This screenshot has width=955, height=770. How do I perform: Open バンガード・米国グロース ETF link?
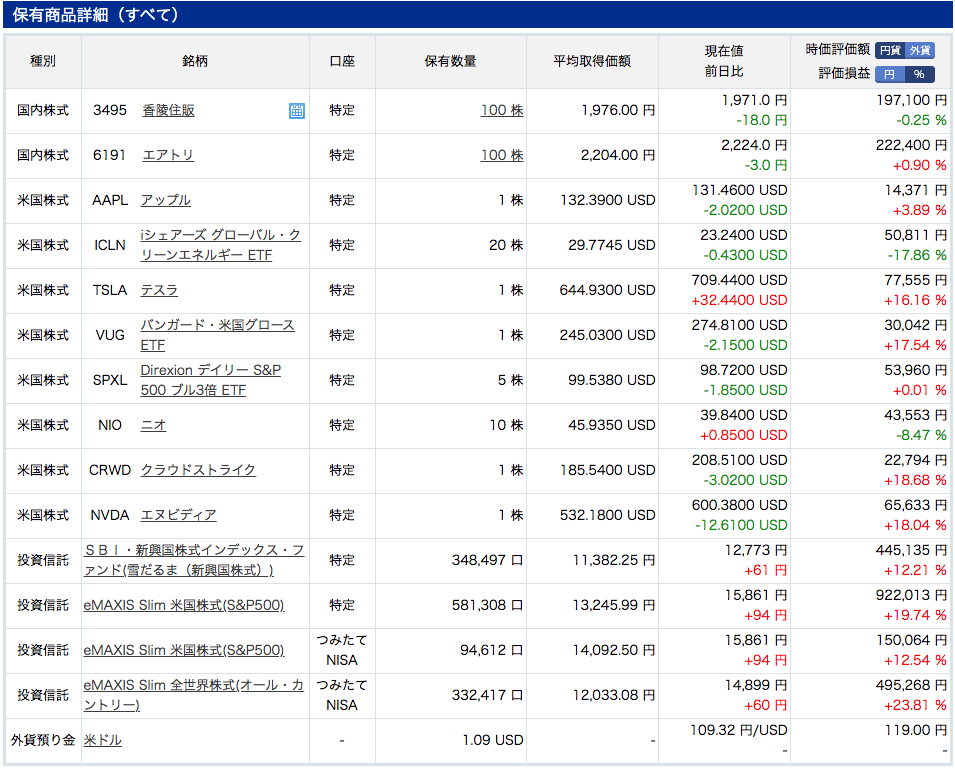[x=217, y=335]
